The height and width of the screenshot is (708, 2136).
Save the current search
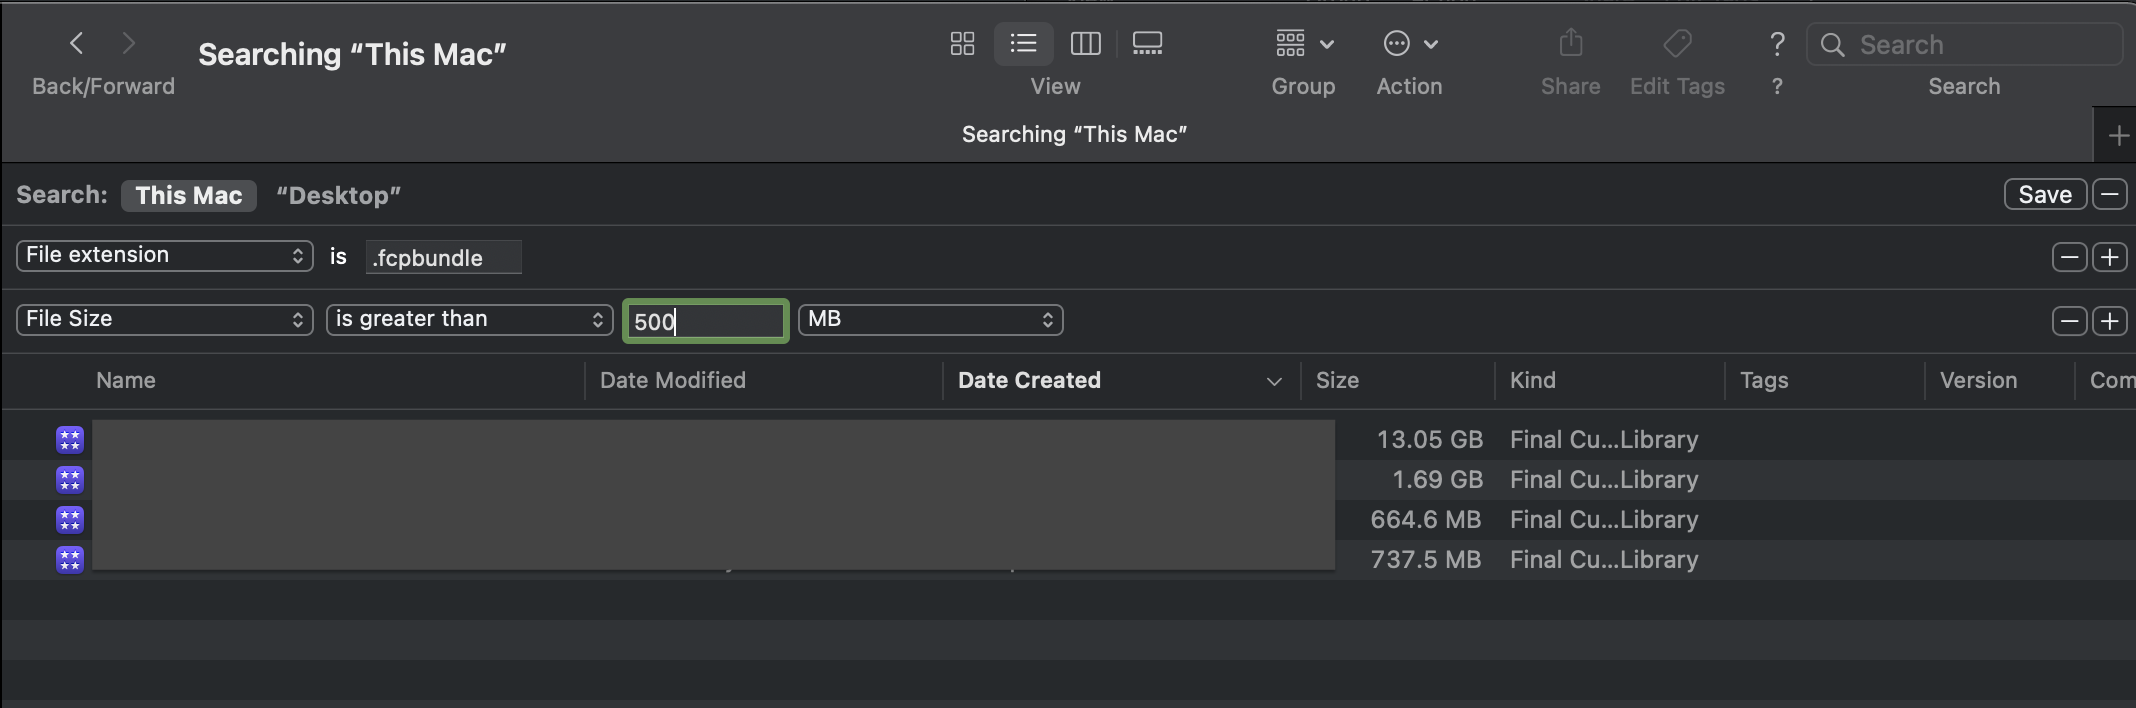(2044, 195)
